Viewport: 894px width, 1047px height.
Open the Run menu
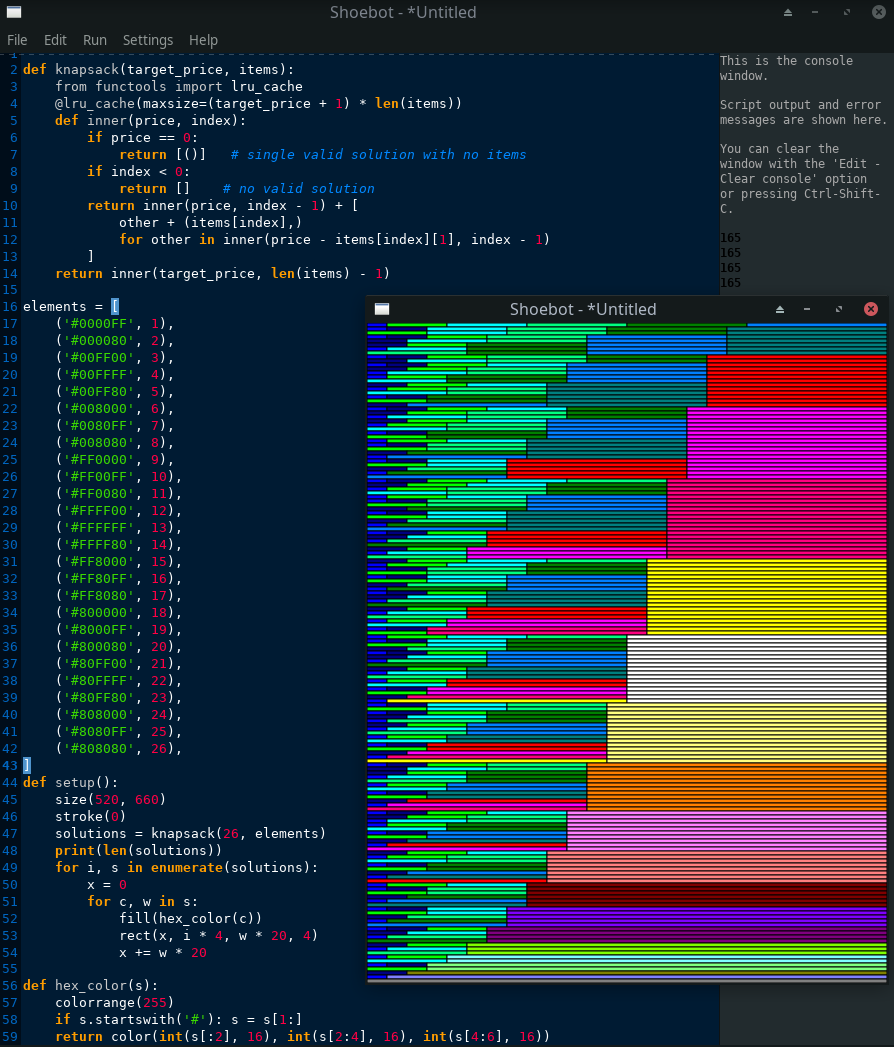pos(95,40)
